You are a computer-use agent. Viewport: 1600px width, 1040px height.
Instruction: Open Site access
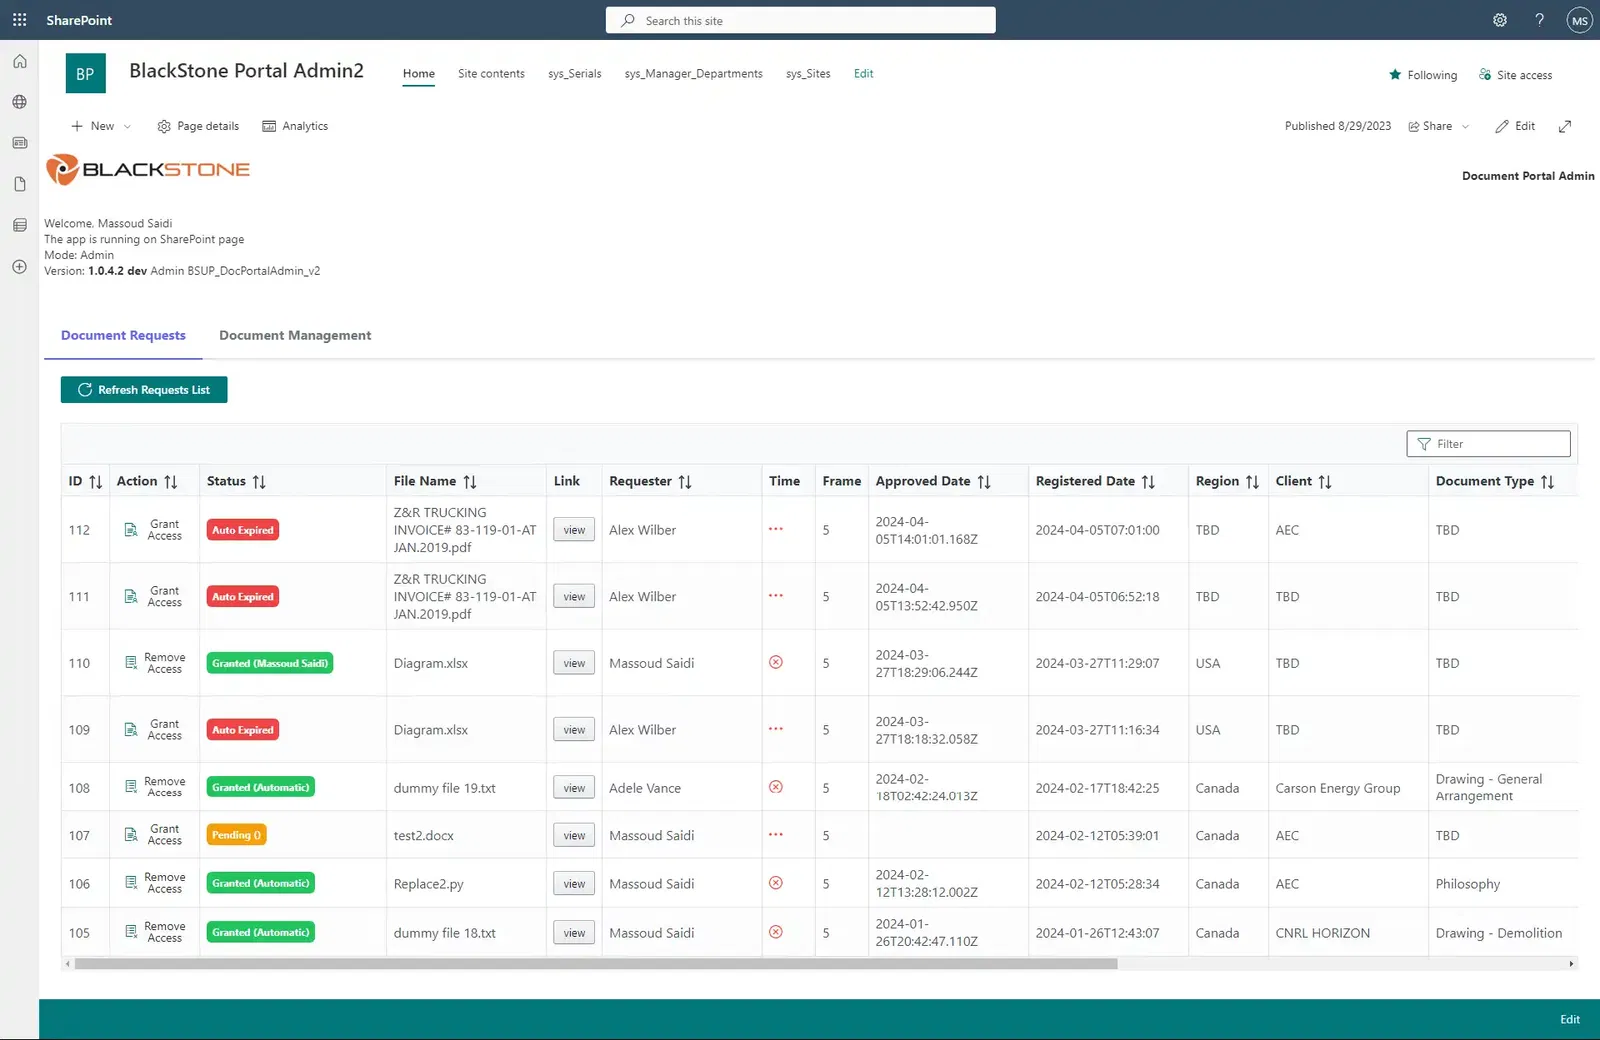[x=1515, y=75]
